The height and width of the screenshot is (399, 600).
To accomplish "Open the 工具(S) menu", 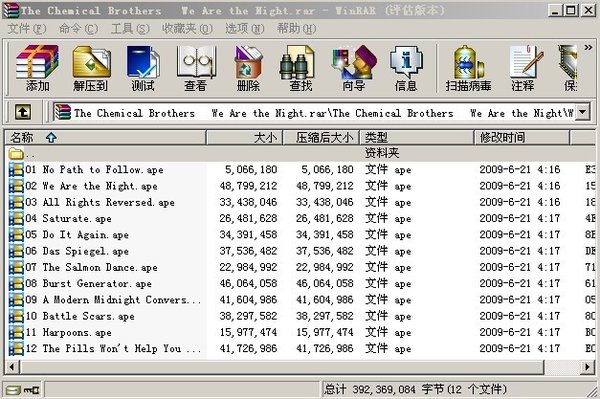I will pyautogui.click(x=130, y=29).
